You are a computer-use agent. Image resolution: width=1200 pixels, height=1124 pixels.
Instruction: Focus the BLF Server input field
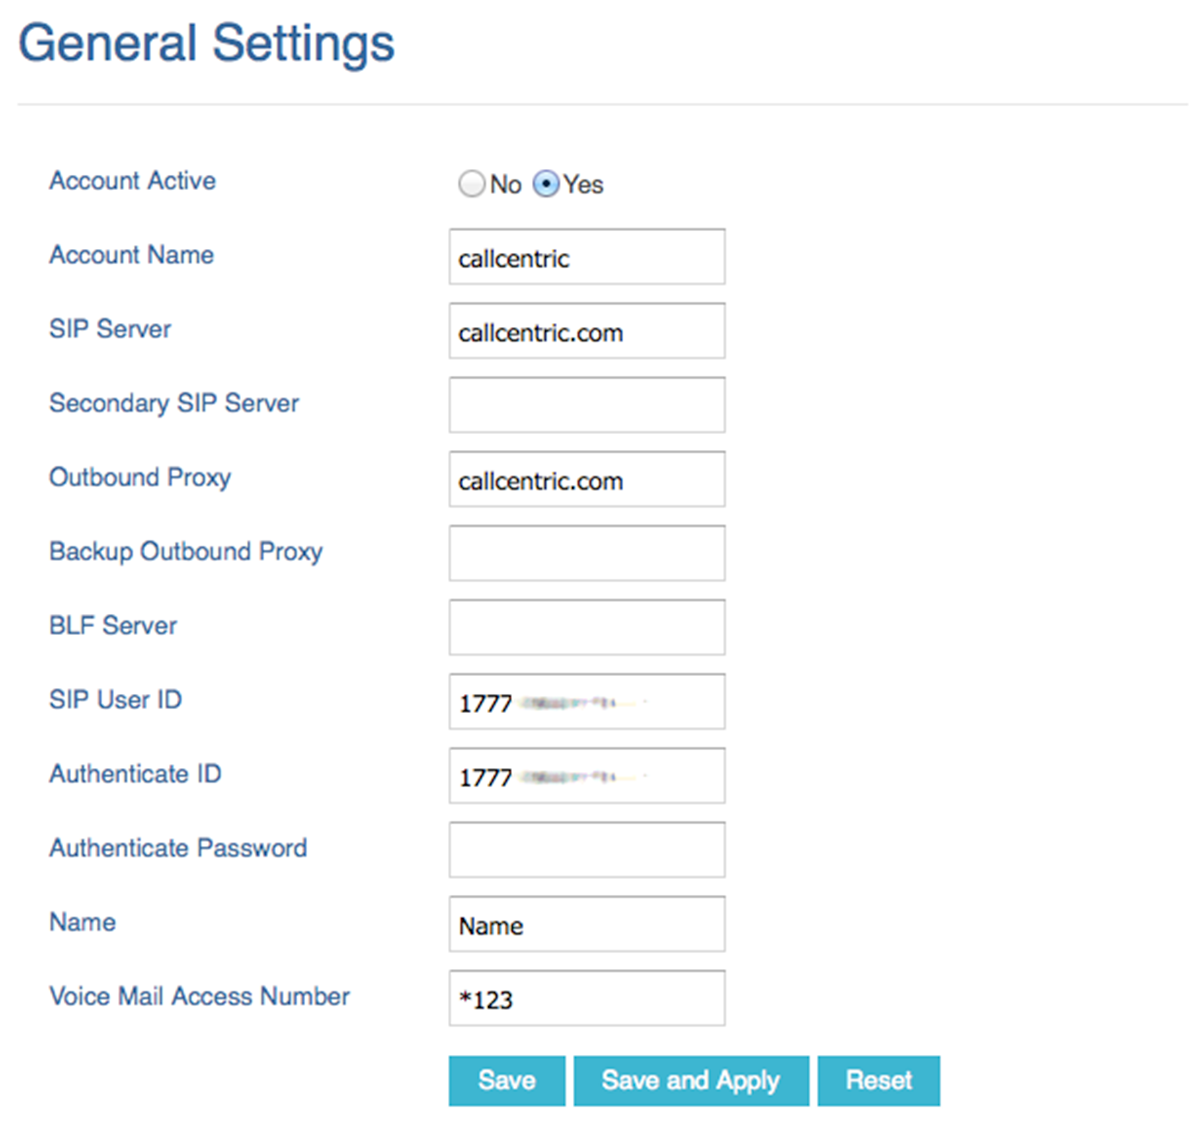click(x=587, y=627)
